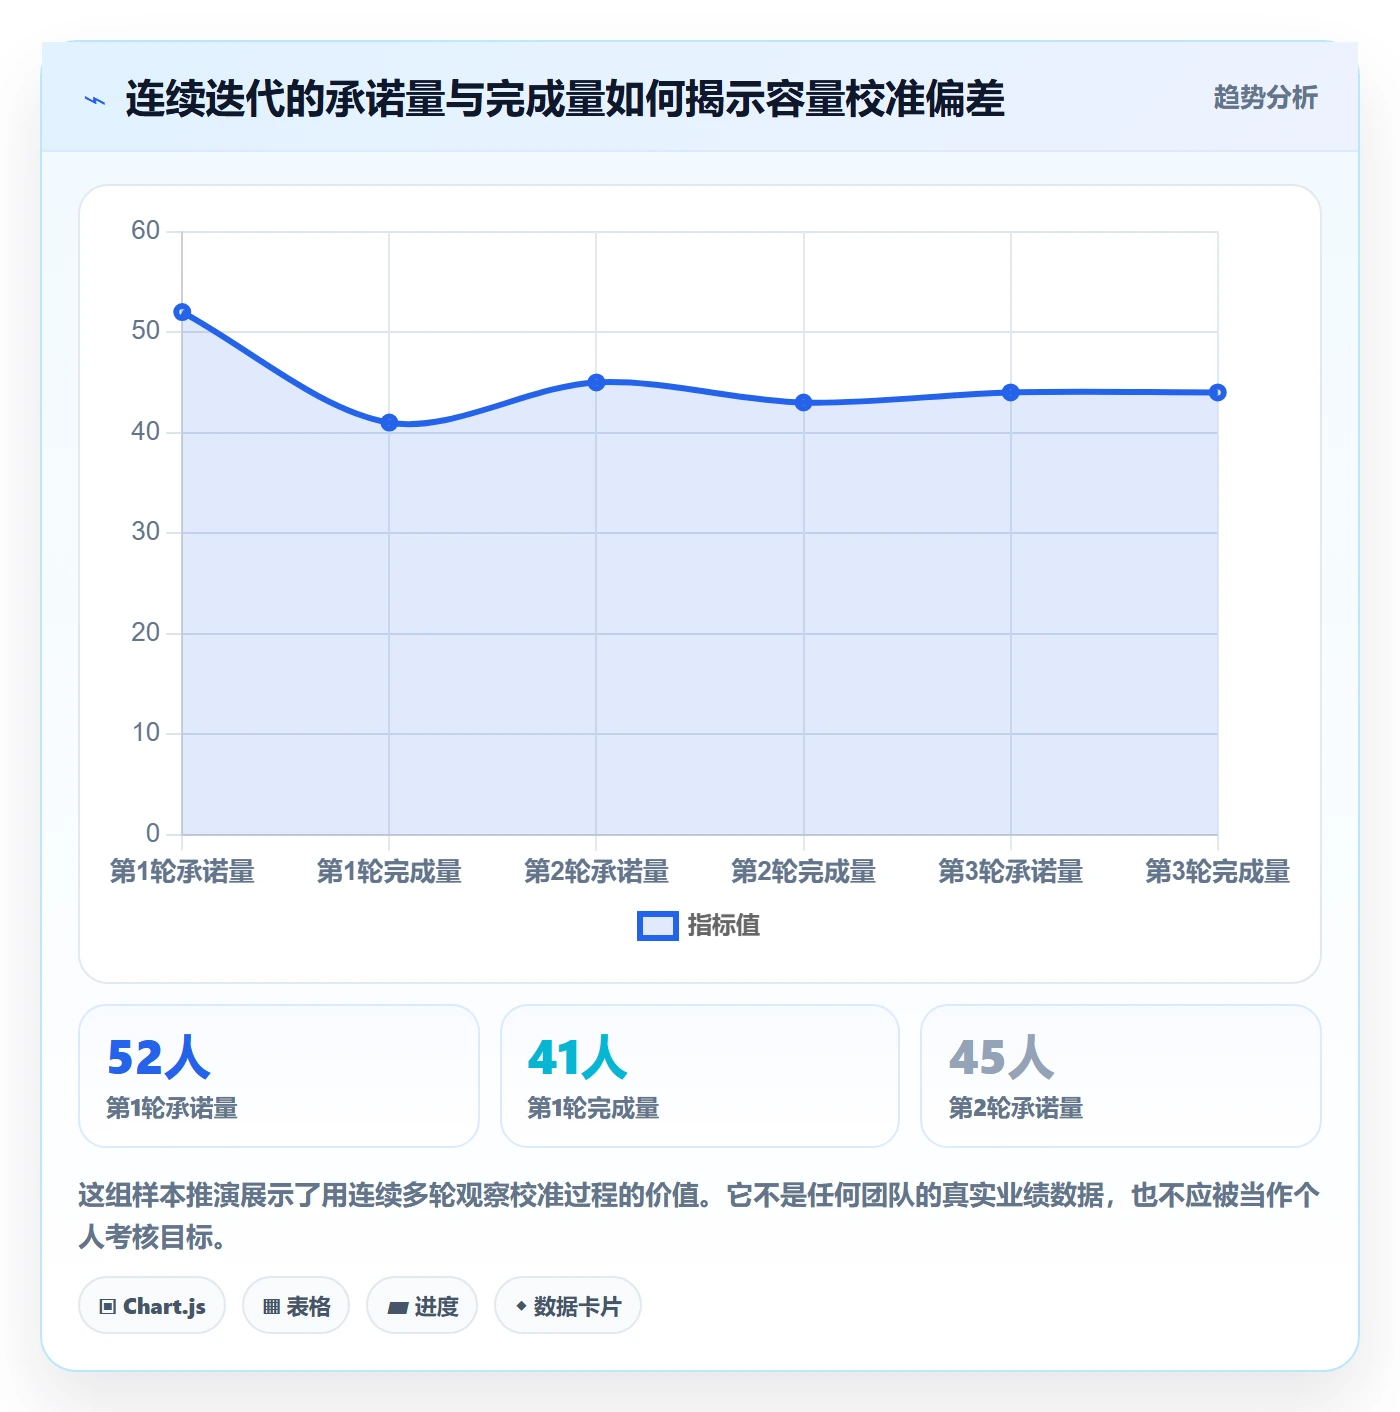The image size is (1400, 1412).
Task: Click the 第3轮承诺量 x-axis label
Action: [1010, 871]
